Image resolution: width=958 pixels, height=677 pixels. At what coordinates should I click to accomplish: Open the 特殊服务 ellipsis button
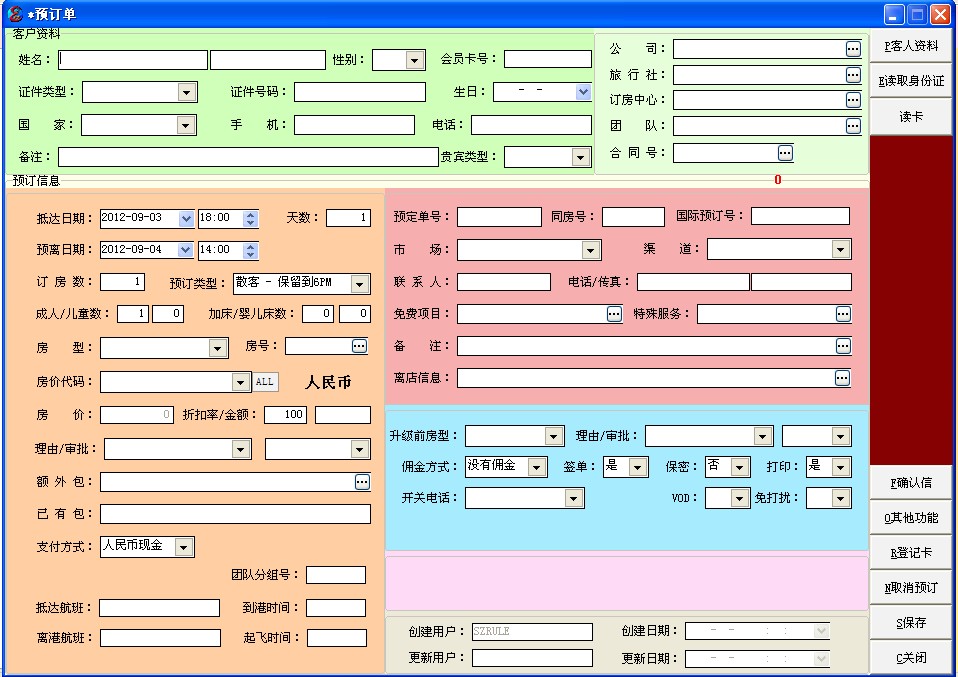(x=843, y=314)
